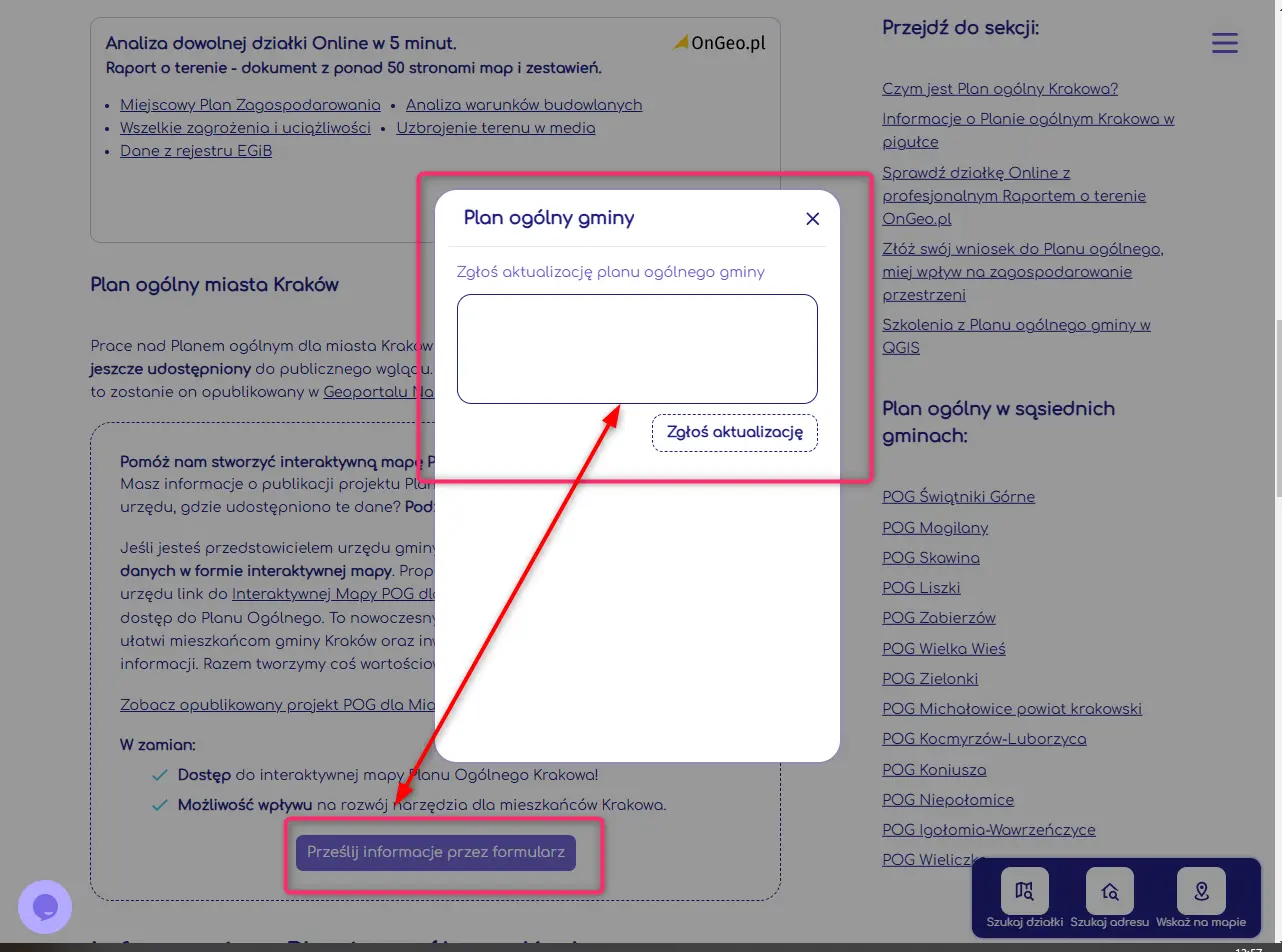Viewport: 1282px width, 952px height.
Task: Click inside the update report text area
Action: 637,349
